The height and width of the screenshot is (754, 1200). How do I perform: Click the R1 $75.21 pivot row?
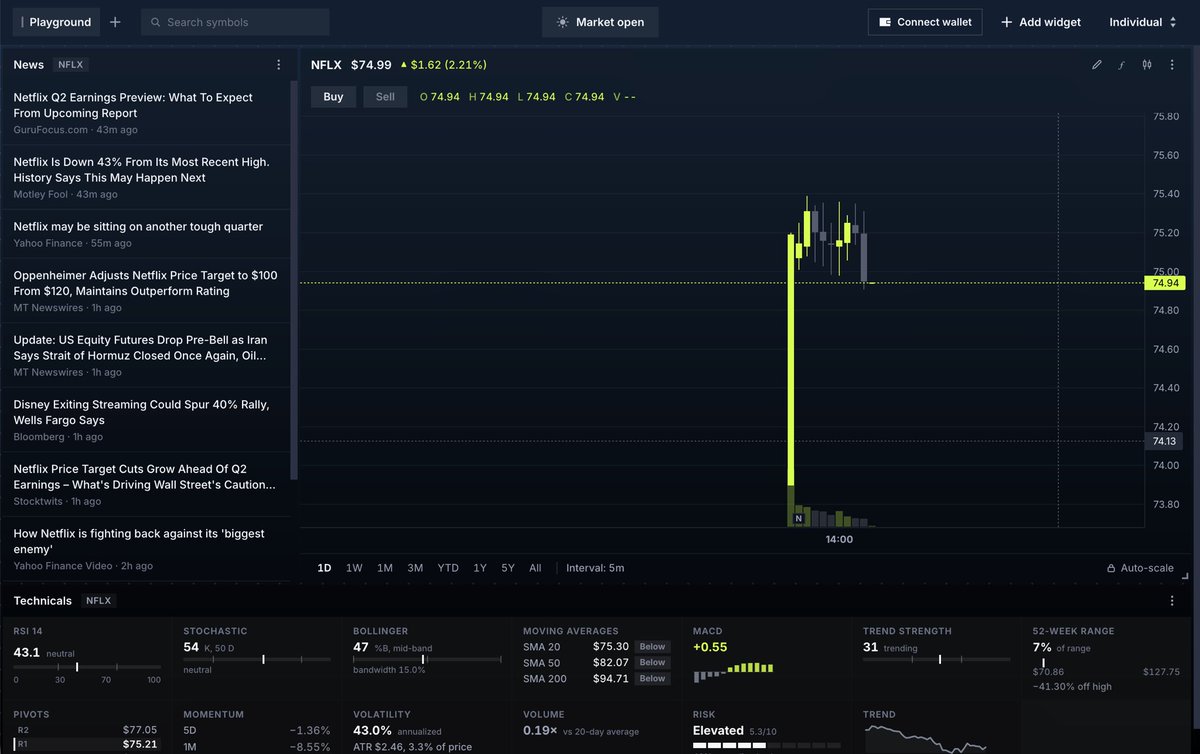click(85, 745)
